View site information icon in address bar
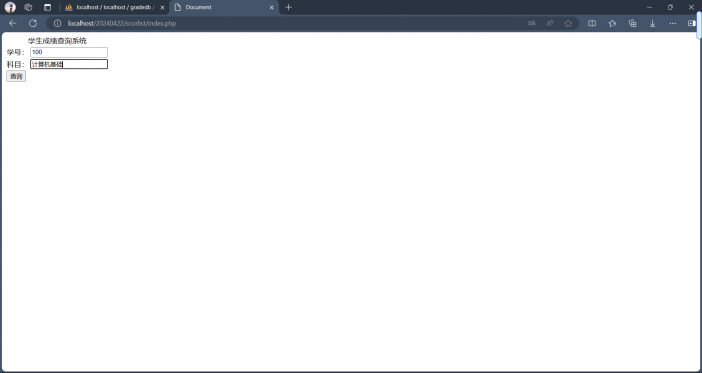 [57, 23]
